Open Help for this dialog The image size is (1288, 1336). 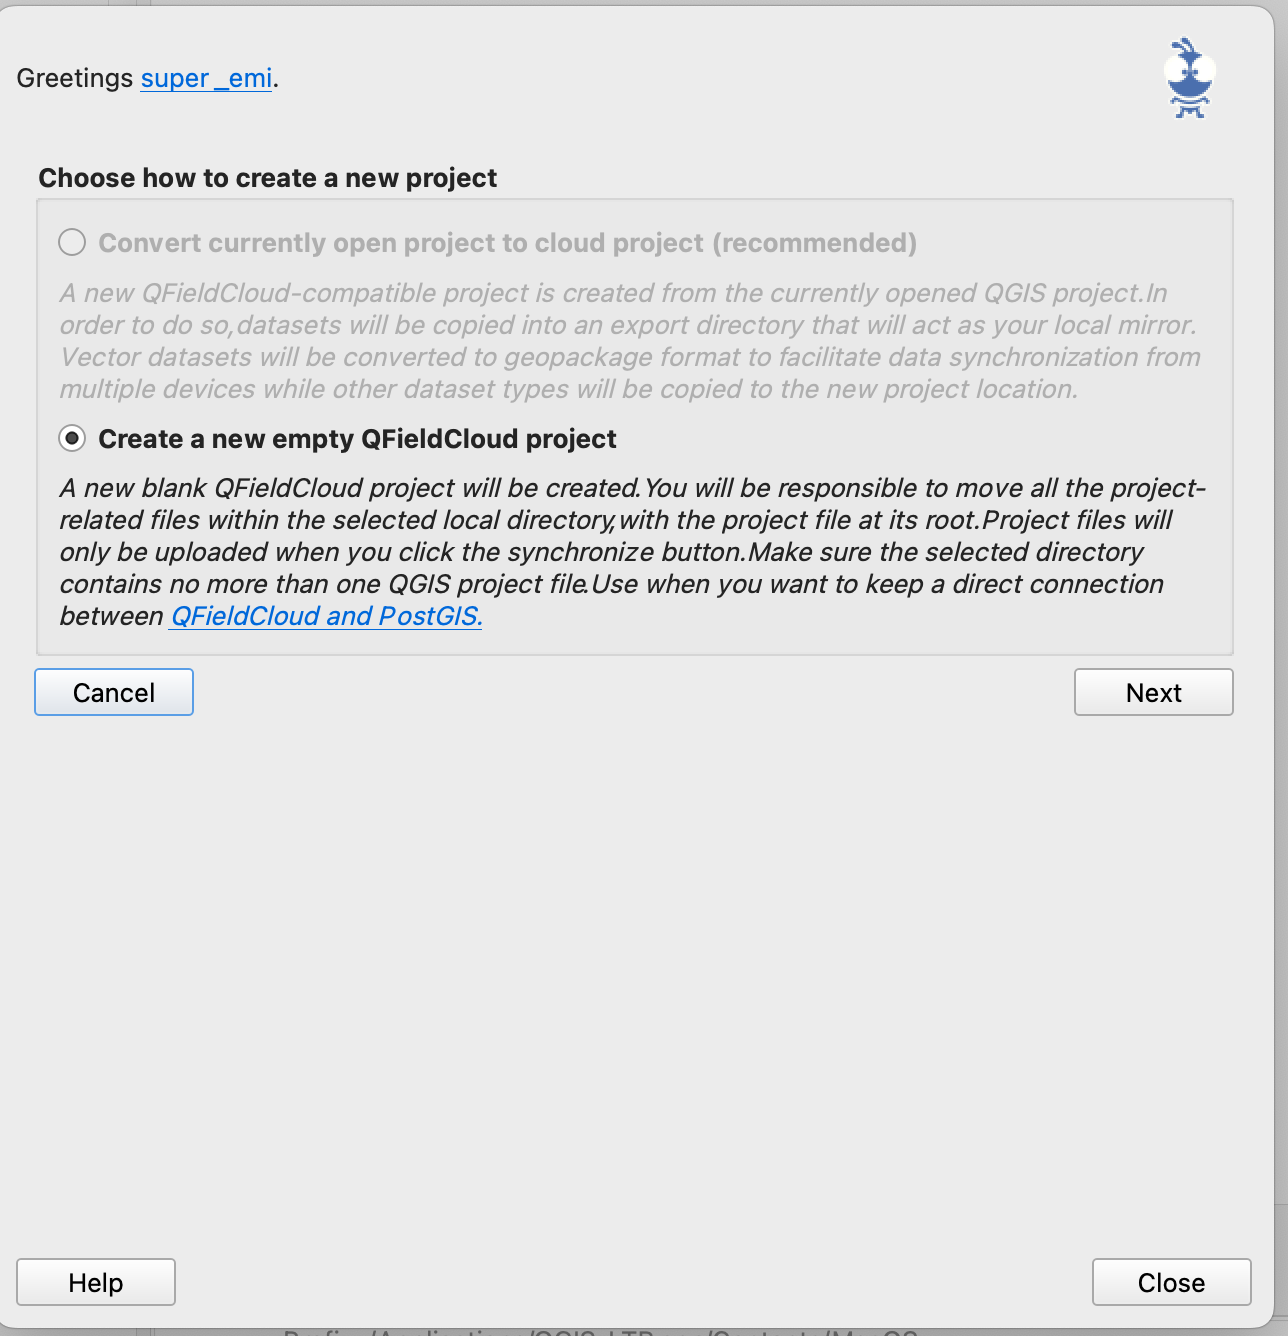96,1282
